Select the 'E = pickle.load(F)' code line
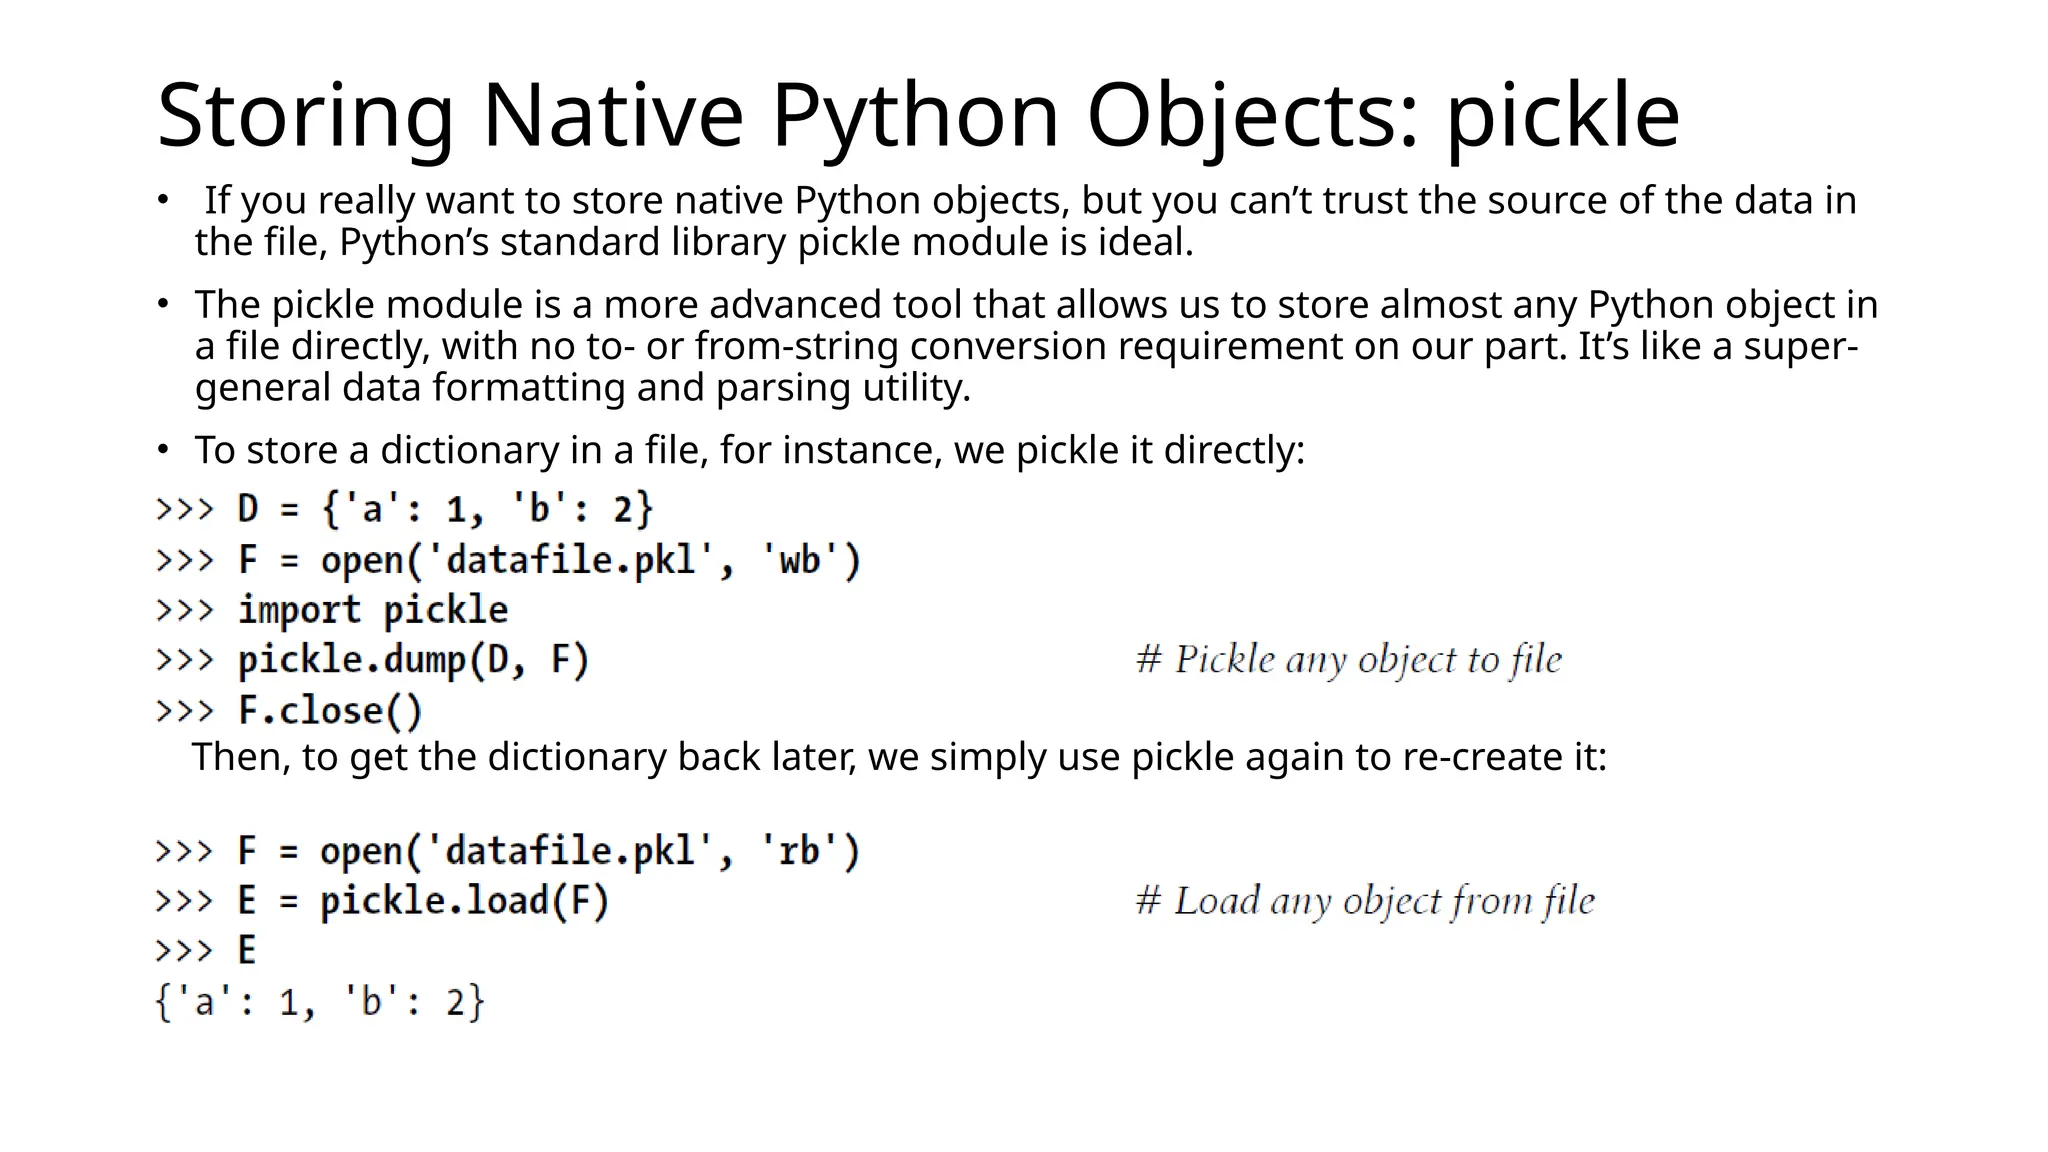This screenshot has width=2048, height=1152. click(x=382, y=901)
